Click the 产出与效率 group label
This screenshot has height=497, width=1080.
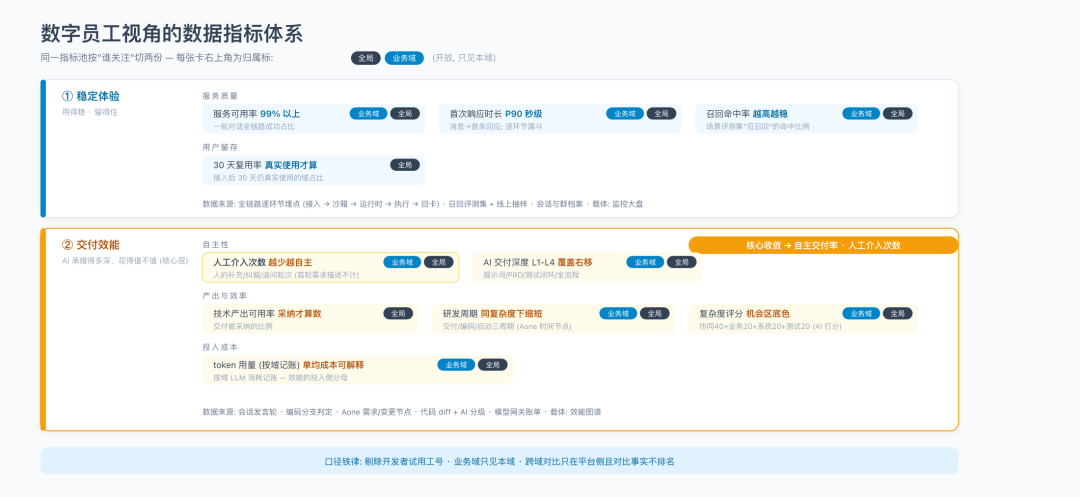(x=224, y=295)
